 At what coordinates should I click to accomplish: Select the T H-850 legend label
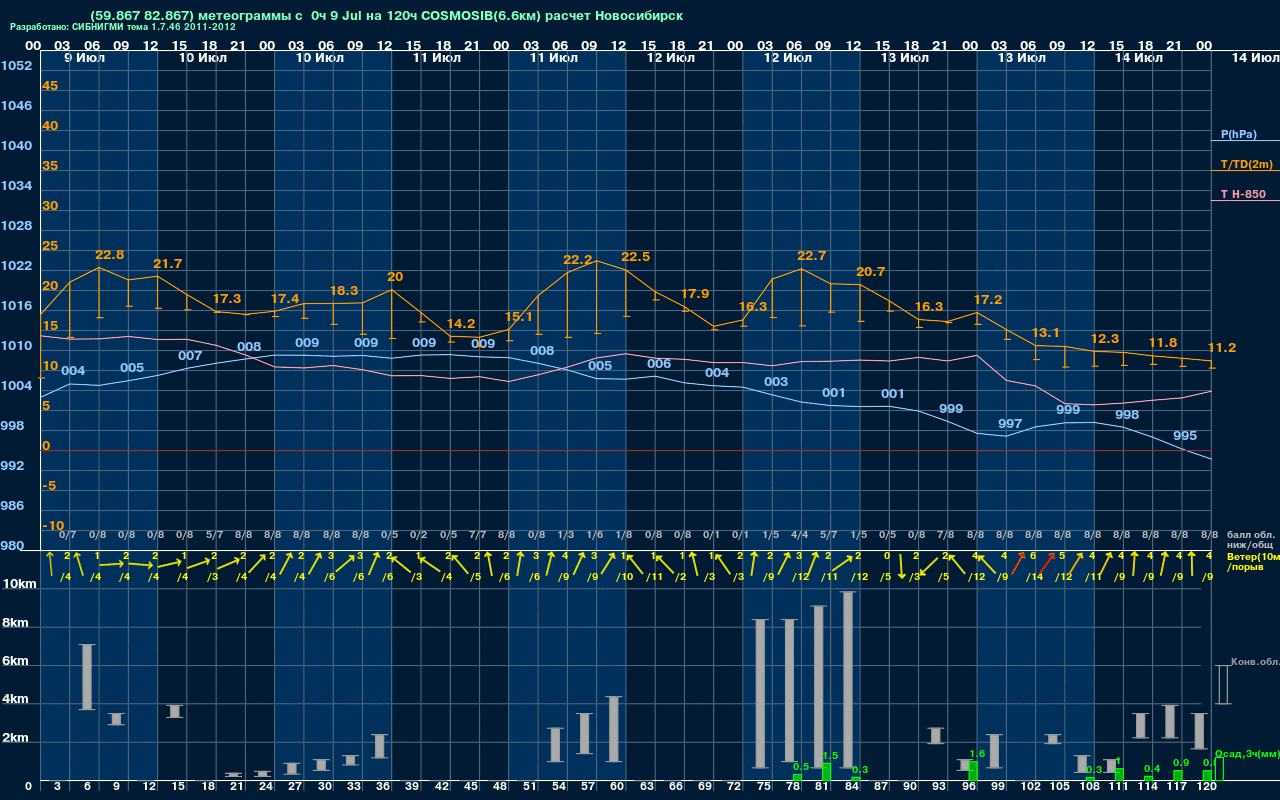[x=1243, y=194]
